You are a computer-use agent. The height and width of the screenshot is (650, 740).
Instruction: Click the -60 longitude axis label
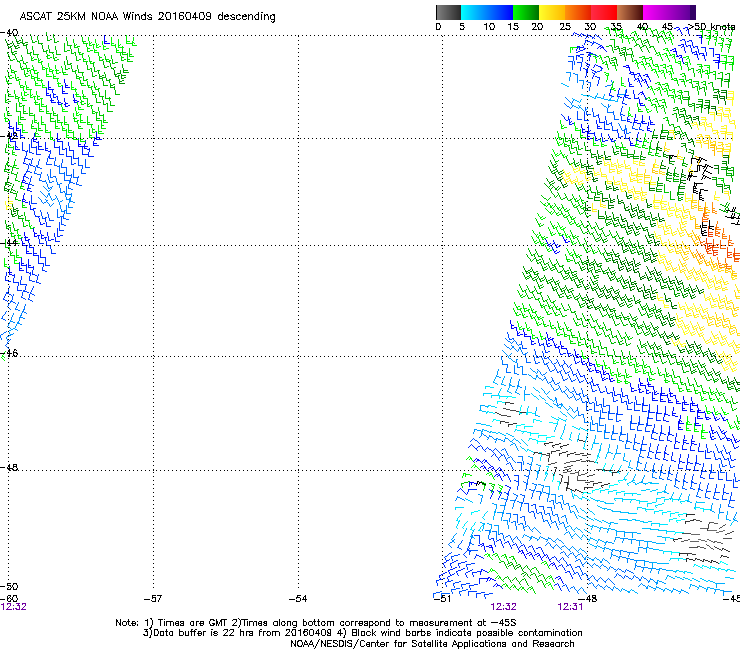pyautogui.click(x=9, y=599)
